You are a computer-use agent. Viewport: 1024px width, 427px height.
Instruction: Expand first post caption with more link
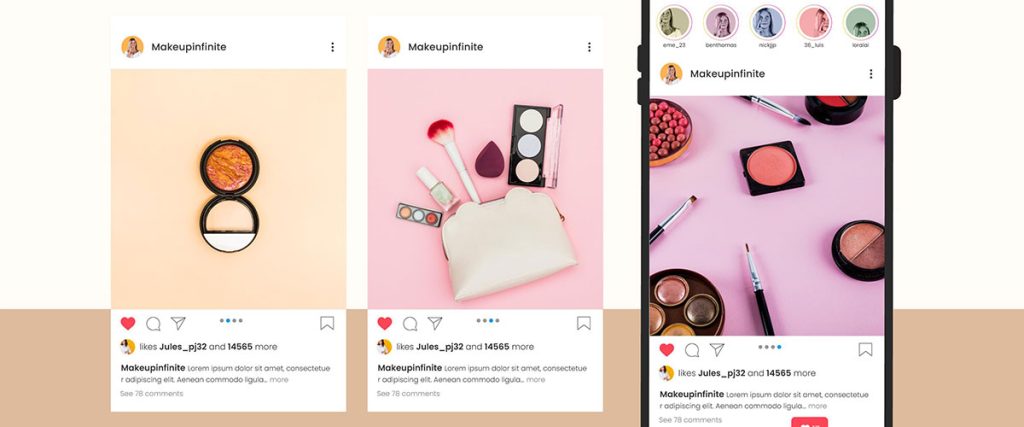click(279, 380)
